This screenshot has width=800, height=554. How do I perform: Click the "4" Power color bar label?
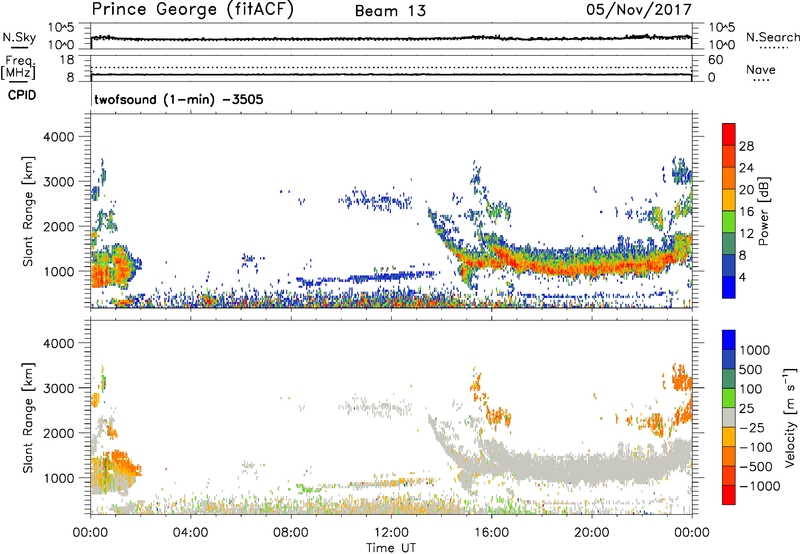[x=743, y=277]
